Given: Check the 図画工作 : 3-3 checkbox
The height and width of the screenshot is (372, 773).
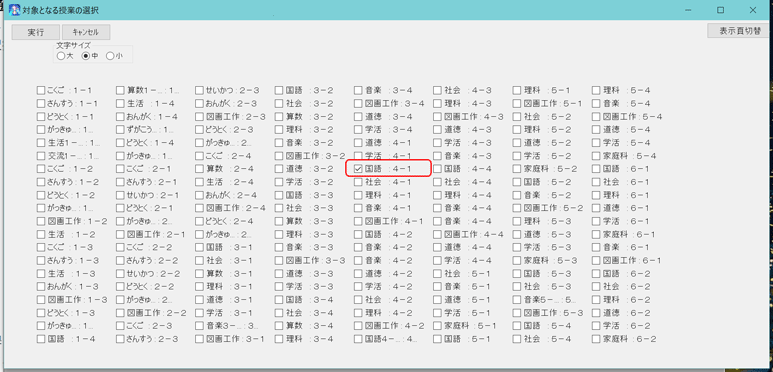Looking at the screenshot, I should tap(279, 260).
